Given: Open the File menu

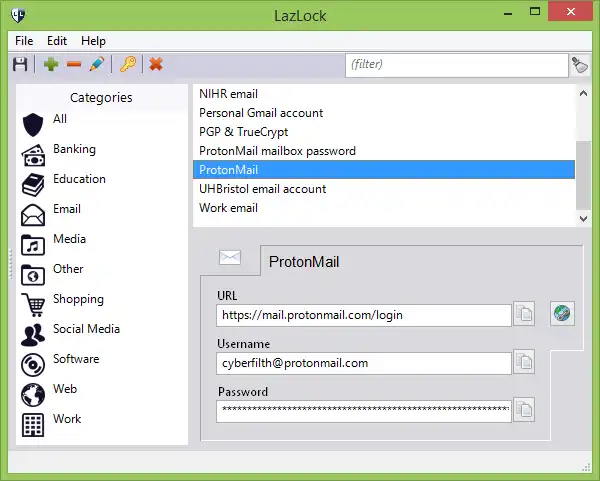Looking at the screenshot, I should (x=24, y=41).
